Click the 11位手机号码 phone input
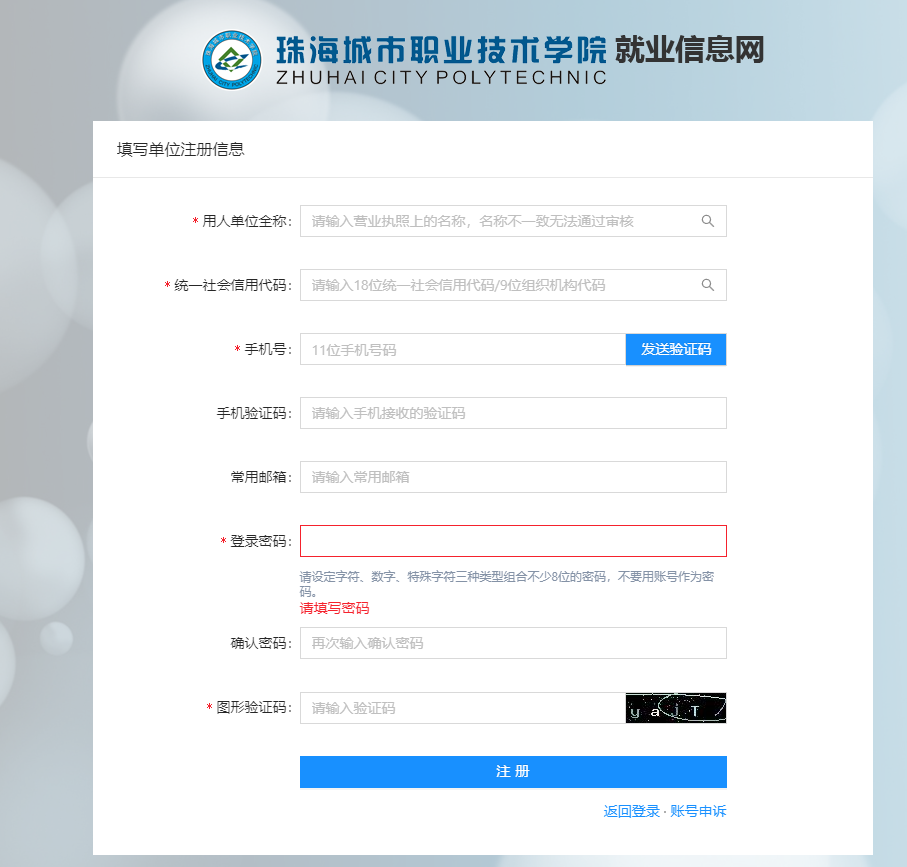This screenshot has width=907, height=867. (x=463, y=349)
